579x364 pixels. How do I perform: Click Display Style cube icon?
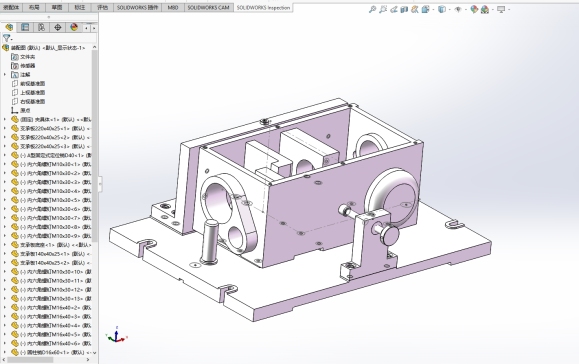[x=441, y=9]
